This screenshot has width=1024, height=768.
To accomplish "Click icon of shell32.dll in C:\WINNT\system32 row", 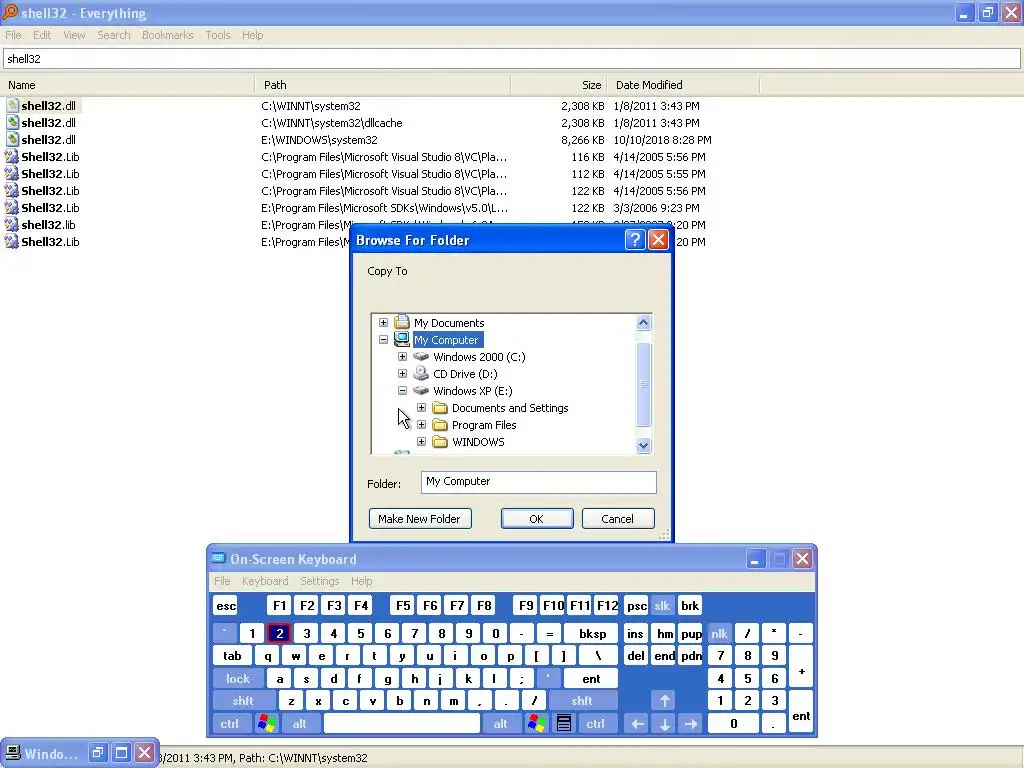I will point(12,105).
